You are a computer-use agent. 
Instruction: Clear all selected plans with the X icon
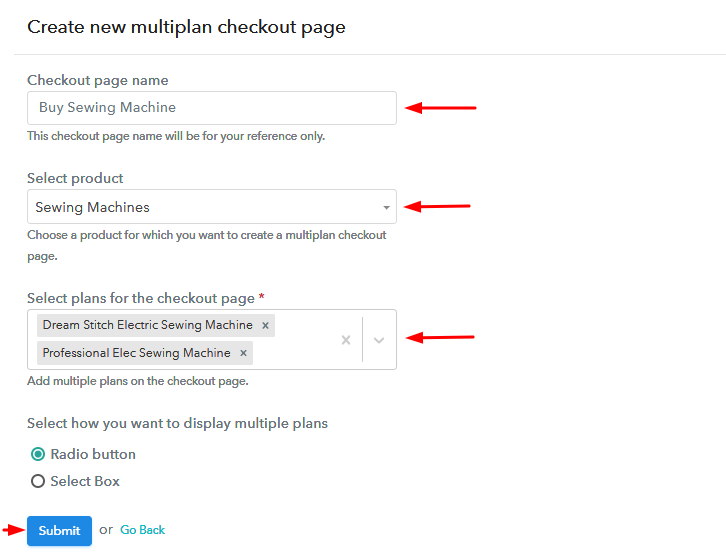point(346,340)
